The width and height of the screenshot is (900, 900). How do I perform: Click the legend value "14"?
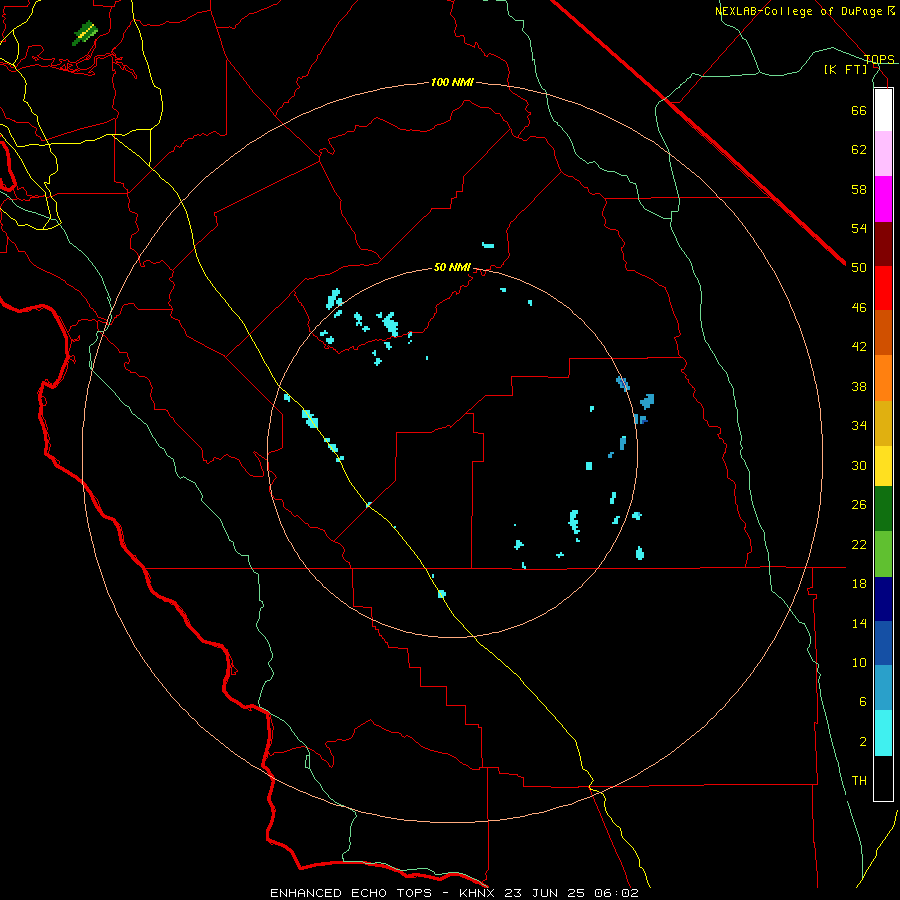click(x=859, y=623)
